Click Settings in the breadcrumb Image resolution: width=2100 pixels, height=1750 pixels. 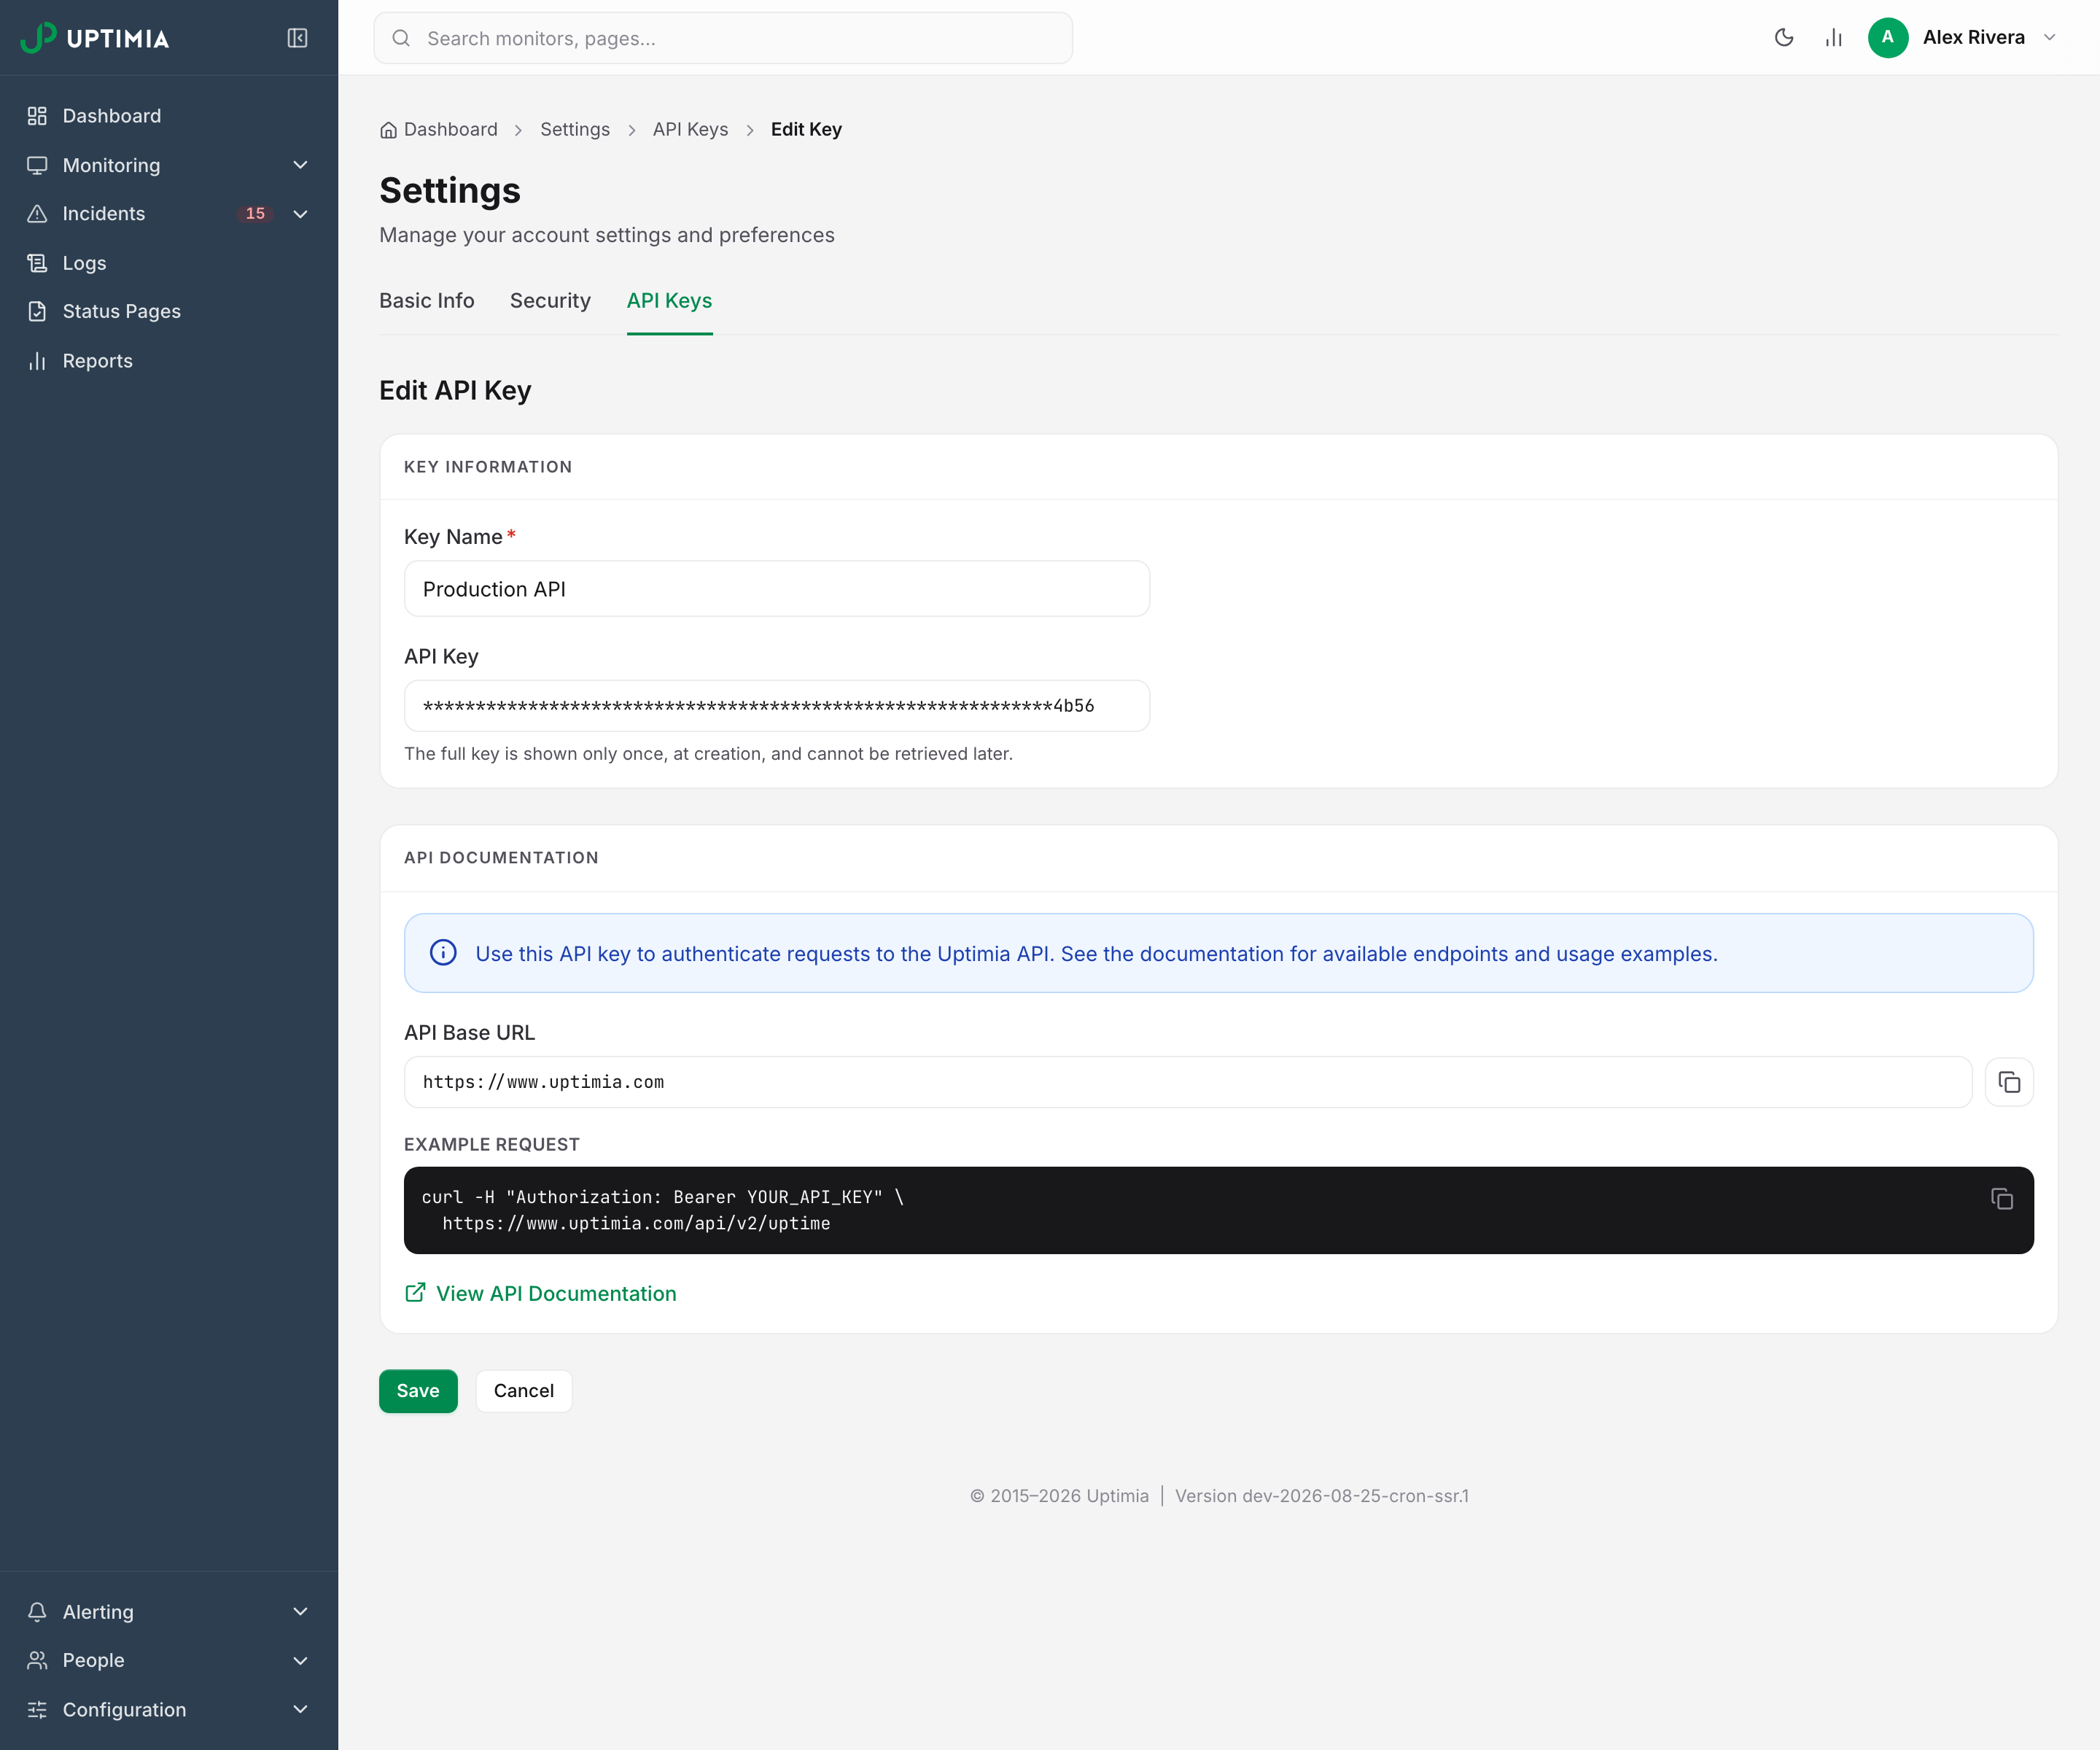(575, 130)
